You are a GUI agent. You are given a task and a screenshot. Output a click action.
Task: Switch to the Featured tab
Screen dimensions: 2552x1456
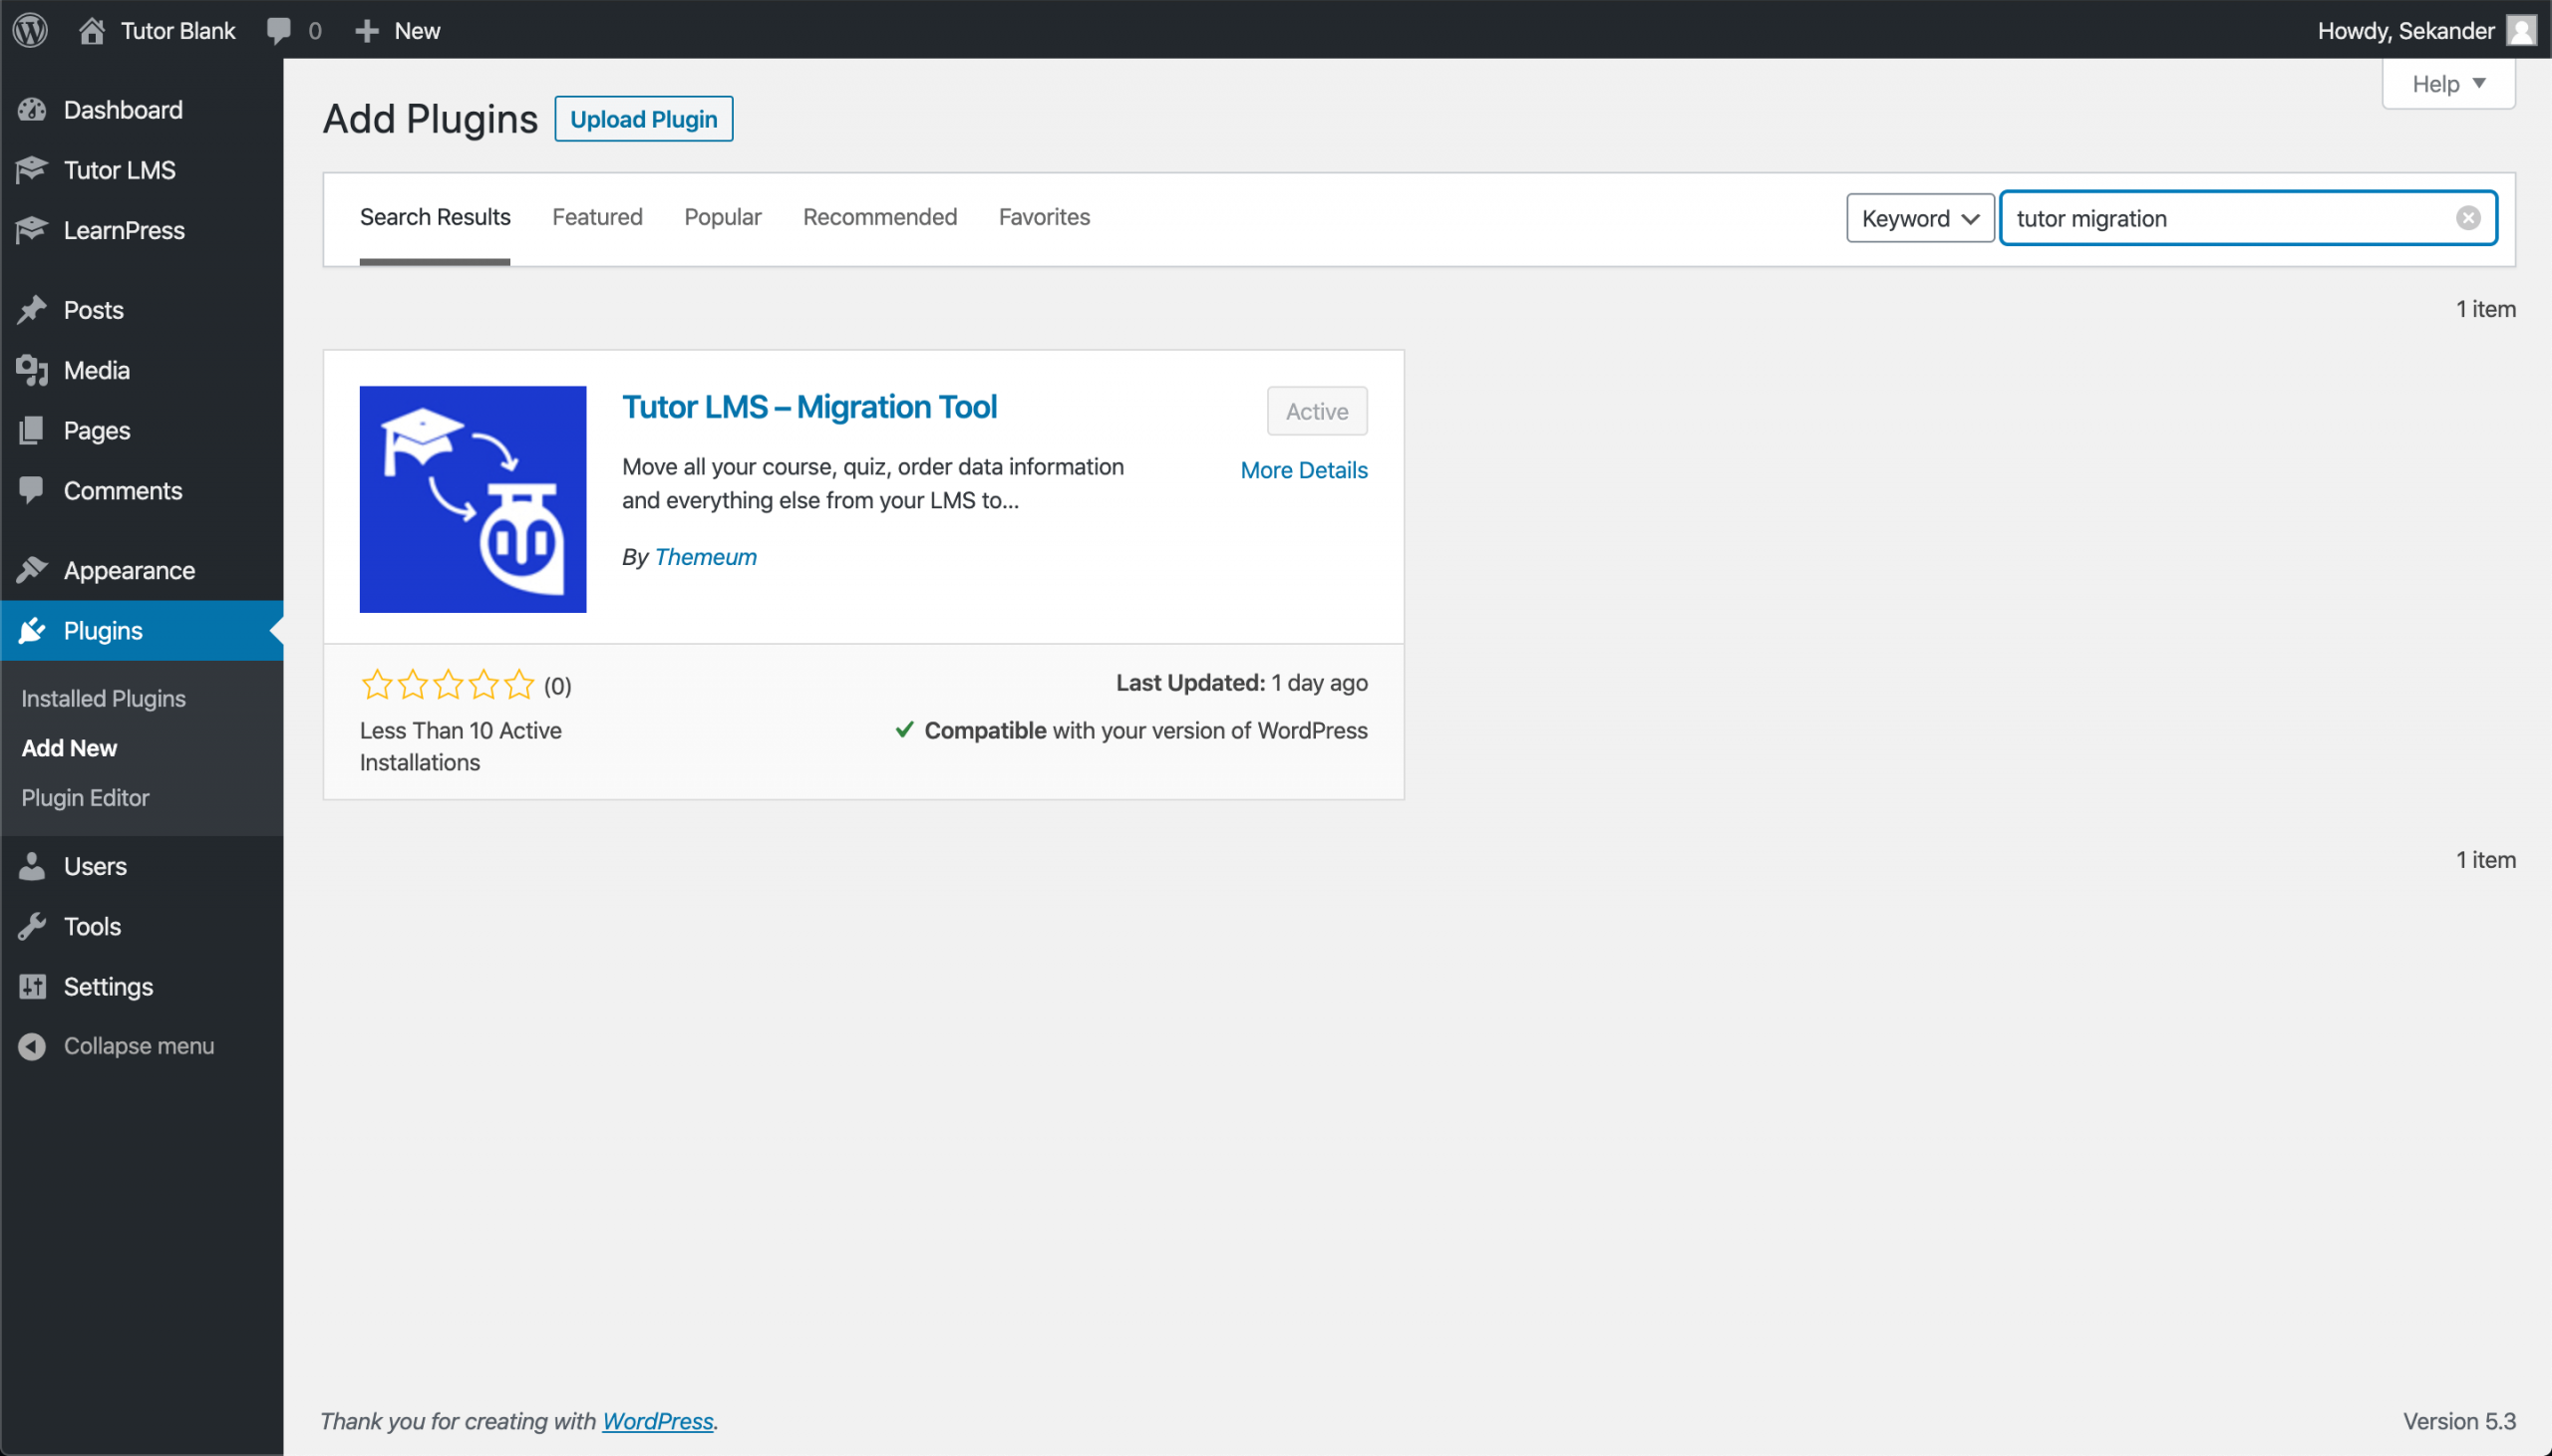tap(597, 217)
